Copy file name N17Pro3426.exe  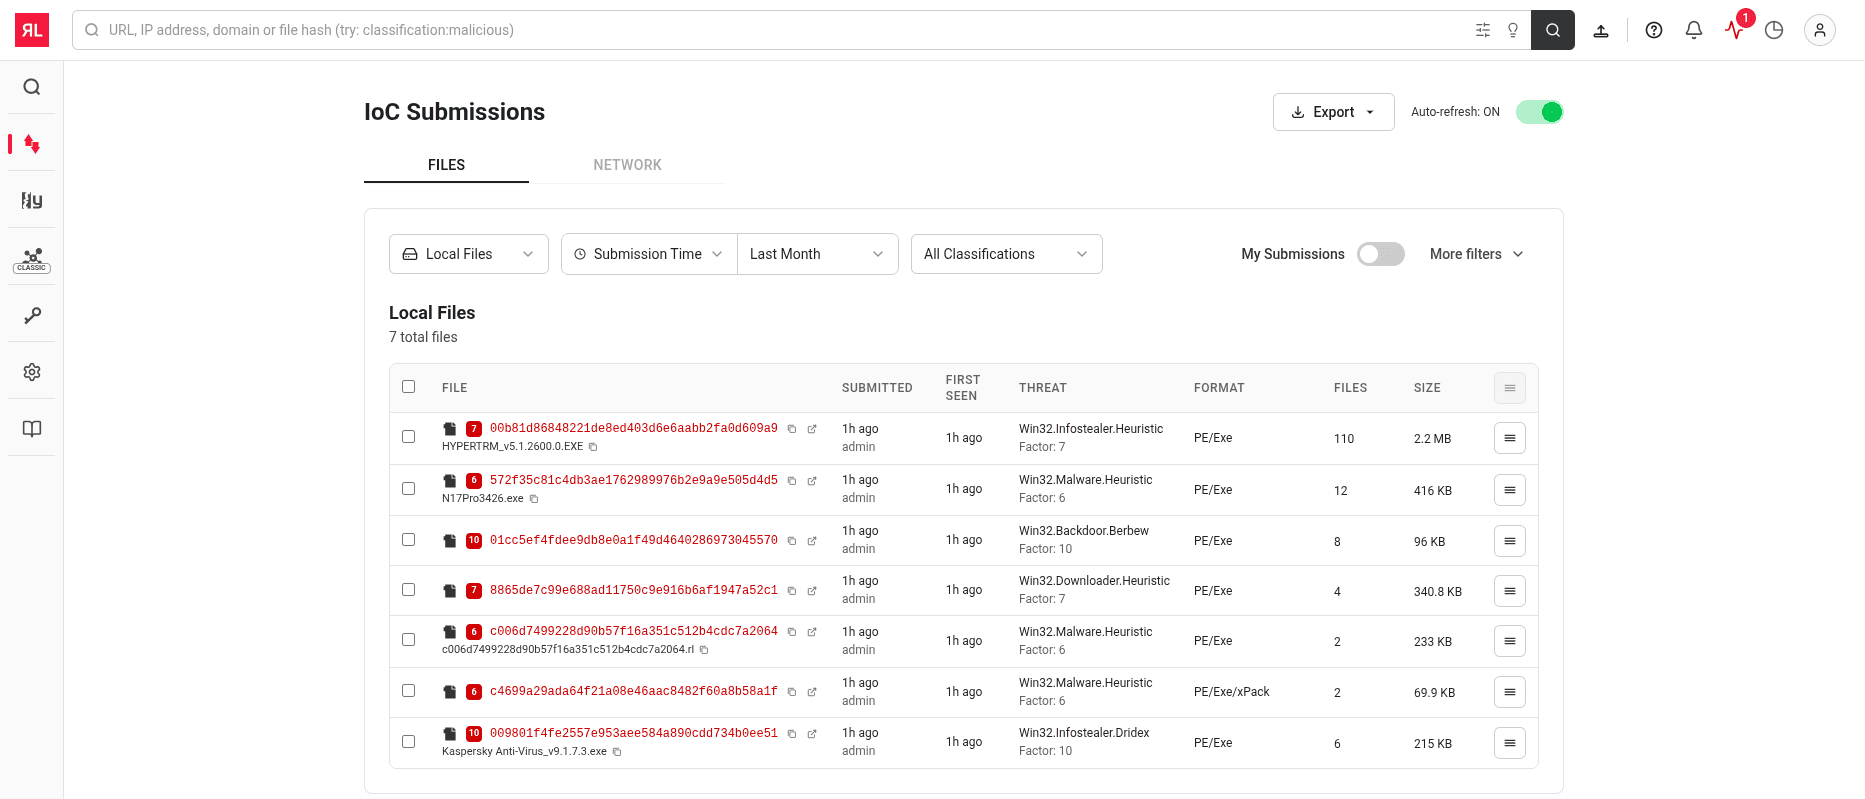[x=534, y=499]
